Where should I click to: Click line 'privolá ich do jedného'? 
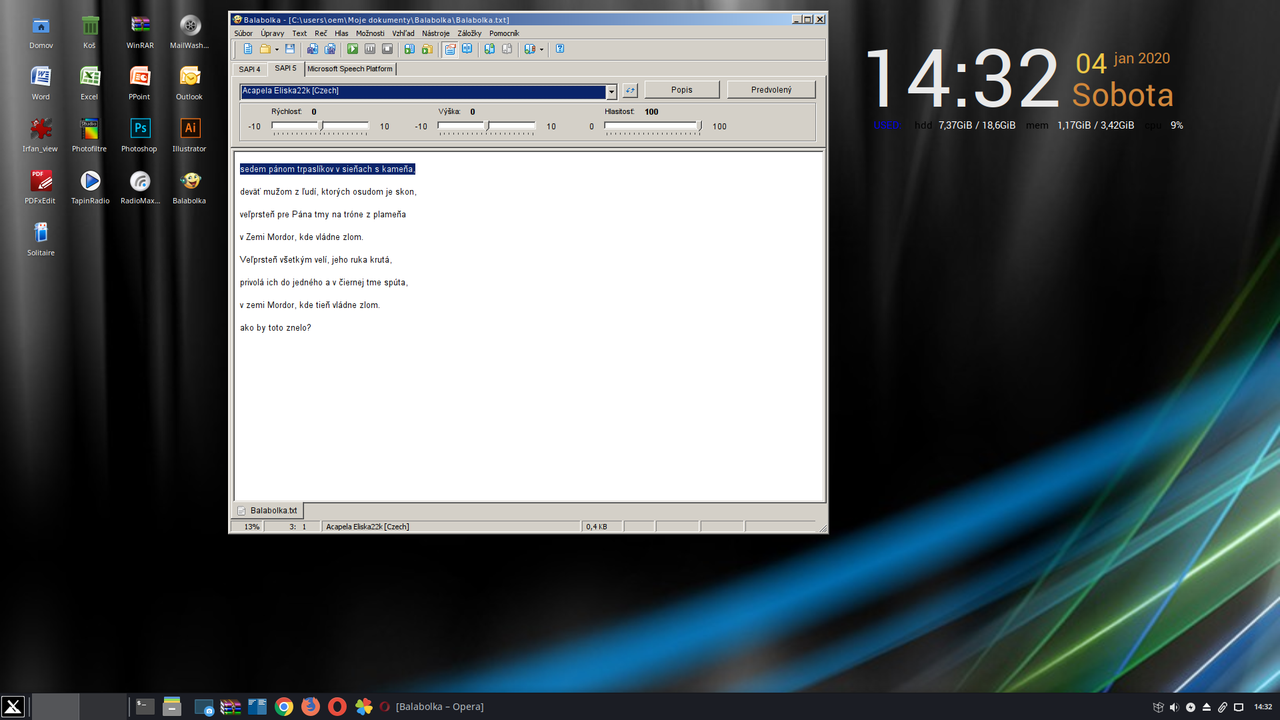[x=324, y=283]
